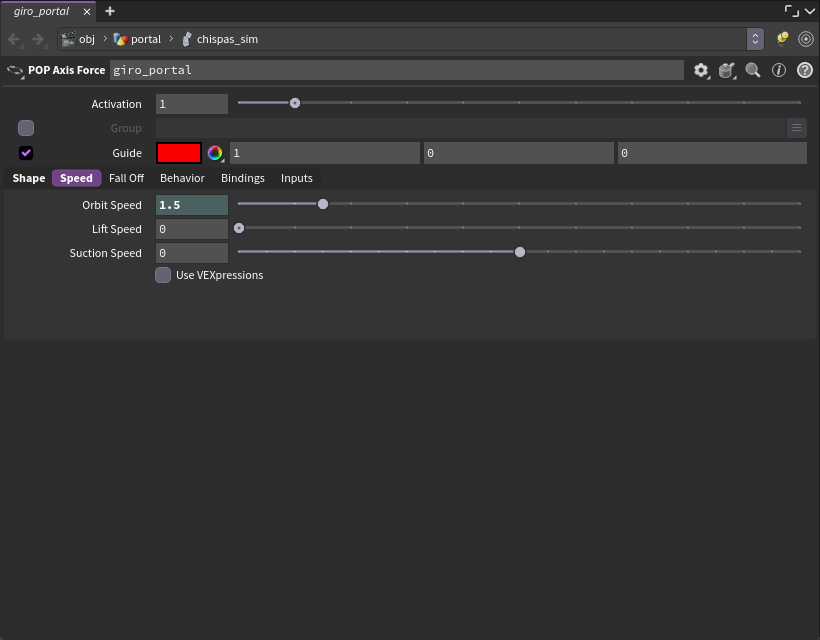Screen dimensions: 820x640
Task: Click the Activation slider handle
Action: 295,103
